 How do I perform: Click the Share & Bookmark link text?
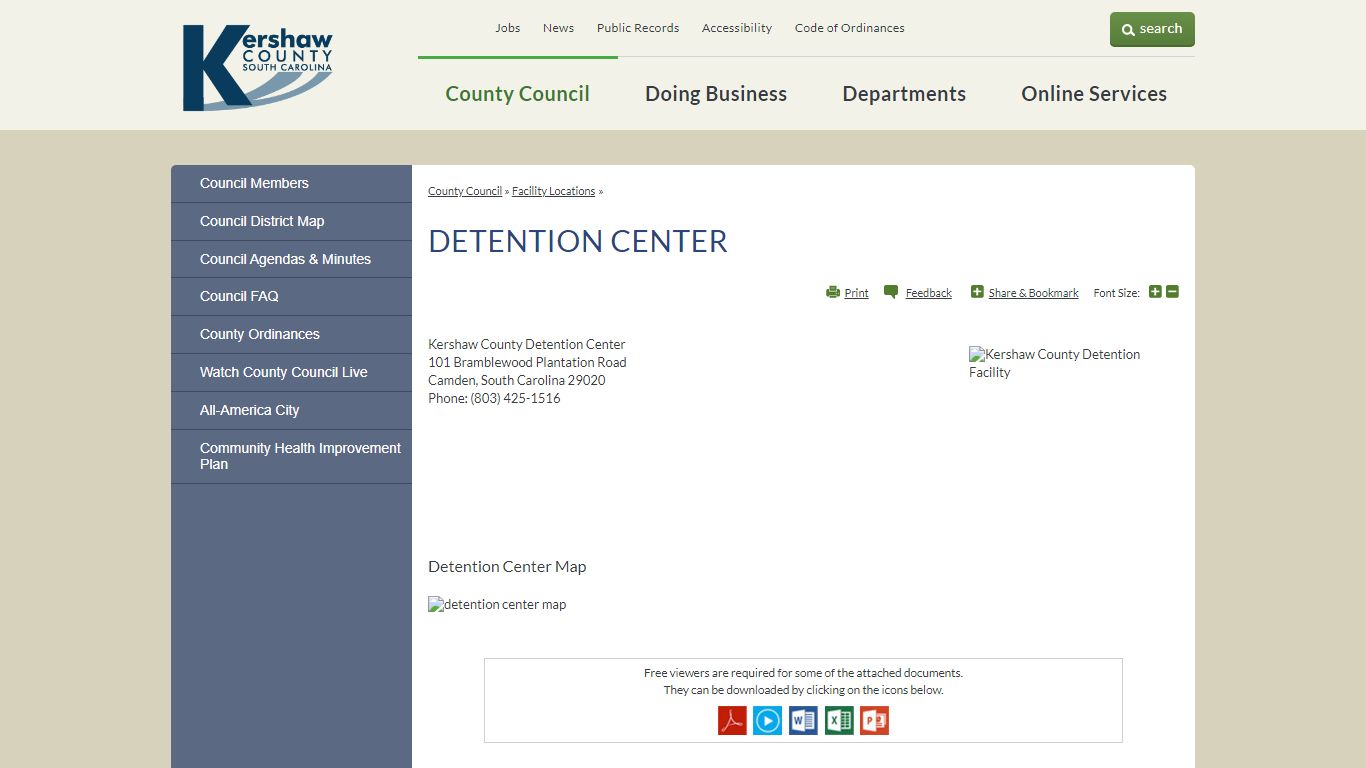point(1033,293)
